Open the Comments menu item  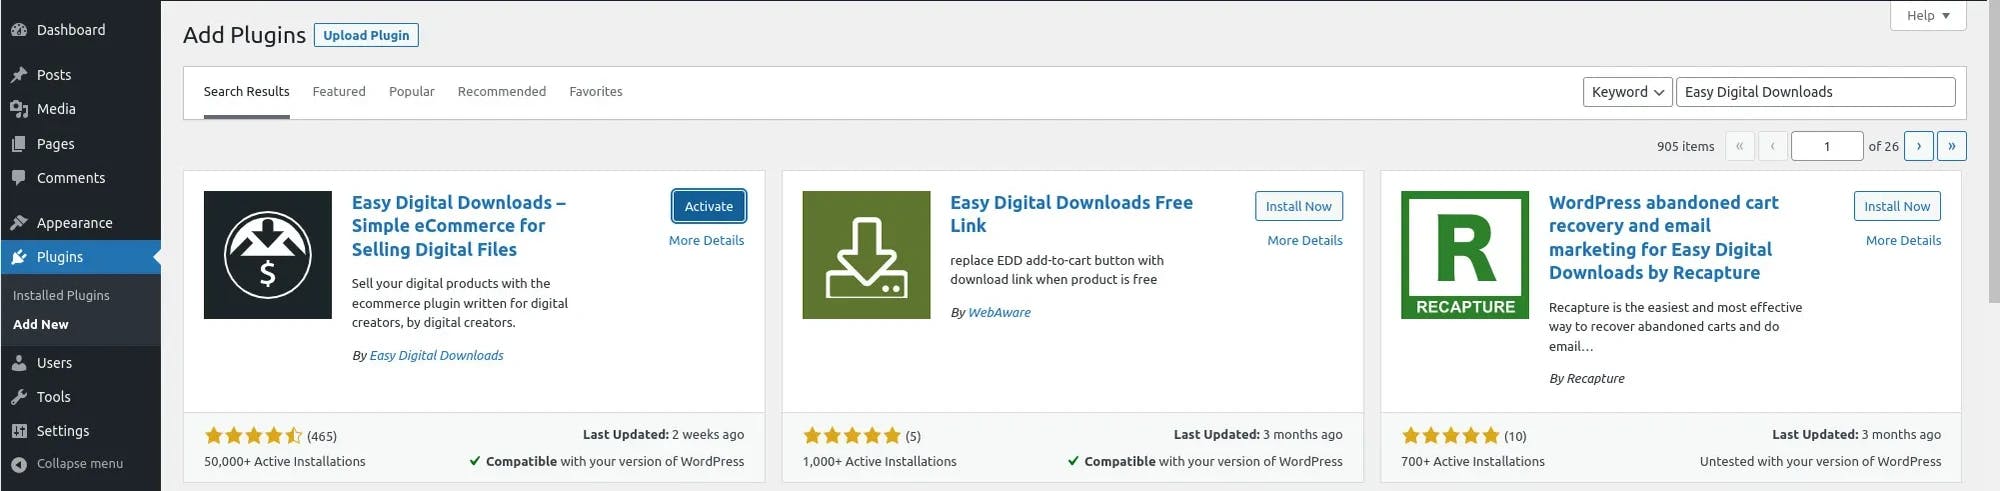80,178
